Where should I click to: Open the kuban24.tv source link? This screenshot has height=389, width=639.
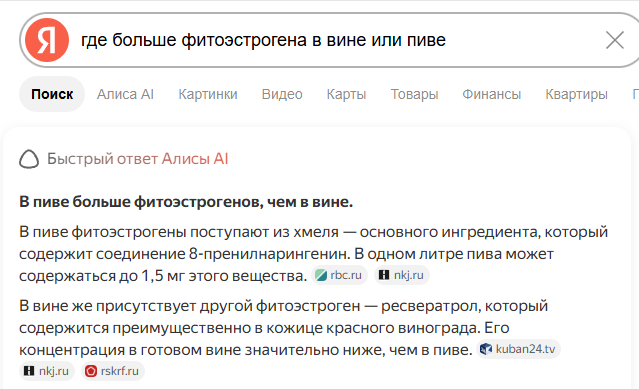tap(518, 349)
